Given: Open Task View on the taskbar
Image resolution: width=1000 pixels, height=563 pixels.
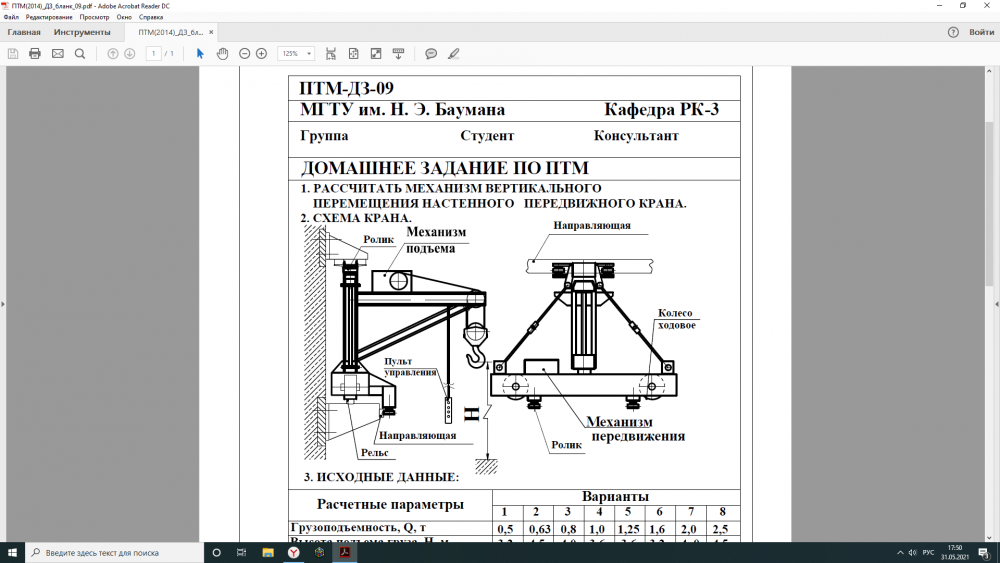Looking at the screenshot, I should coord(242,553).
